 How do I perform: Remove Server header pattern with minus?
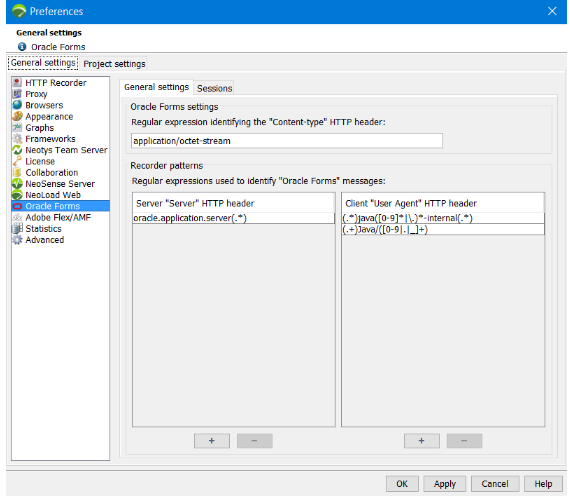click(x=254, y=441)
